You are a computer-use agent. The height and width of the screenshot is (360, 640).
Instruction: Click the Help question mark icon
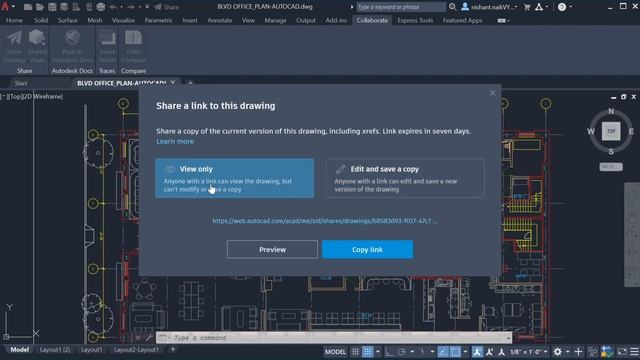coord(562,7)
